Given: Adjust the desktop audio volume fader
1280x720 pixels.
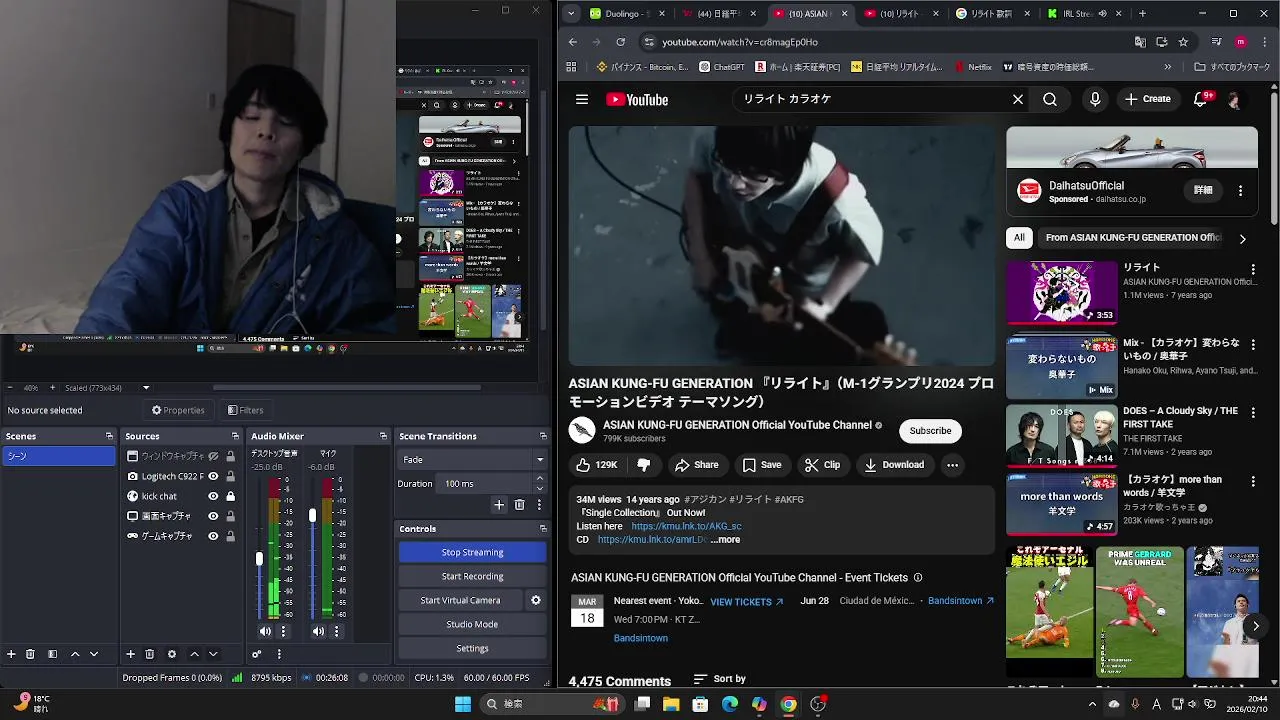Looking at the screenshot, I should tap(259, 558).
